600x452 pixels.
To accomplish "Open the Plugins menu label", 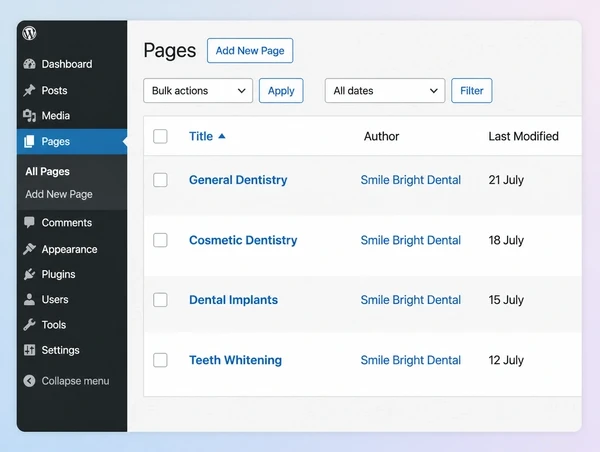I will (x=59, y=274).
